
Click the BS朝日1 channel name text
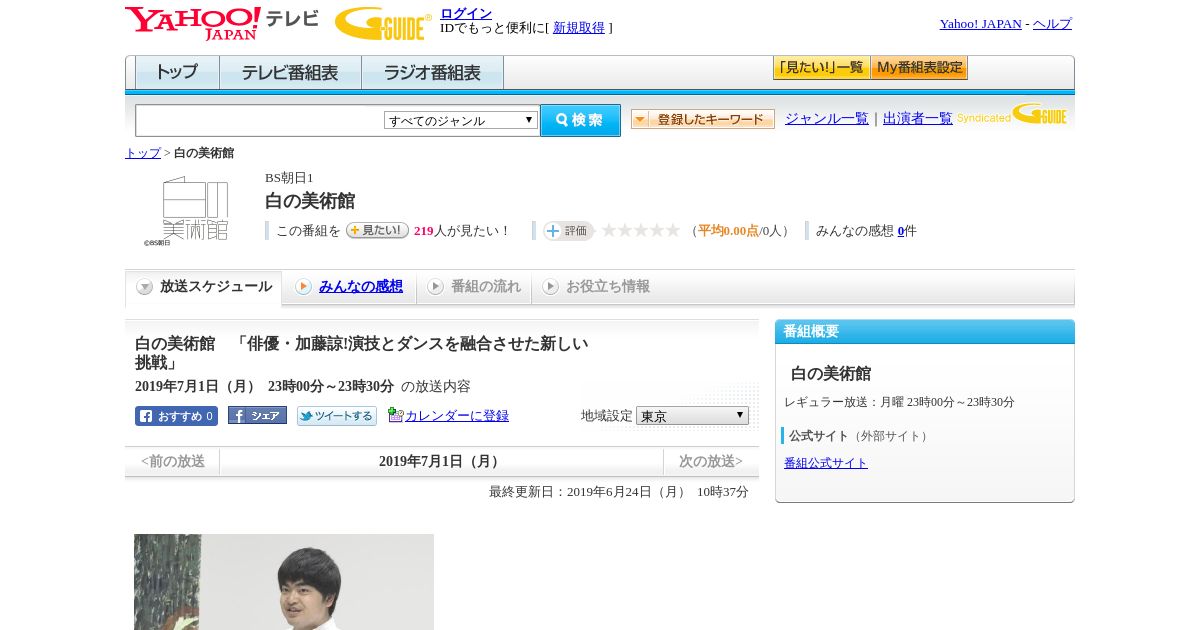289,178
